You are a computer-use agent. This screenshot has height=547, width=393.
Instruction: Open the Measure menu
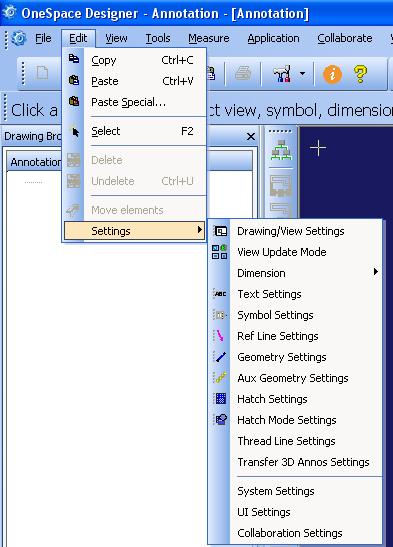[209, 38]
